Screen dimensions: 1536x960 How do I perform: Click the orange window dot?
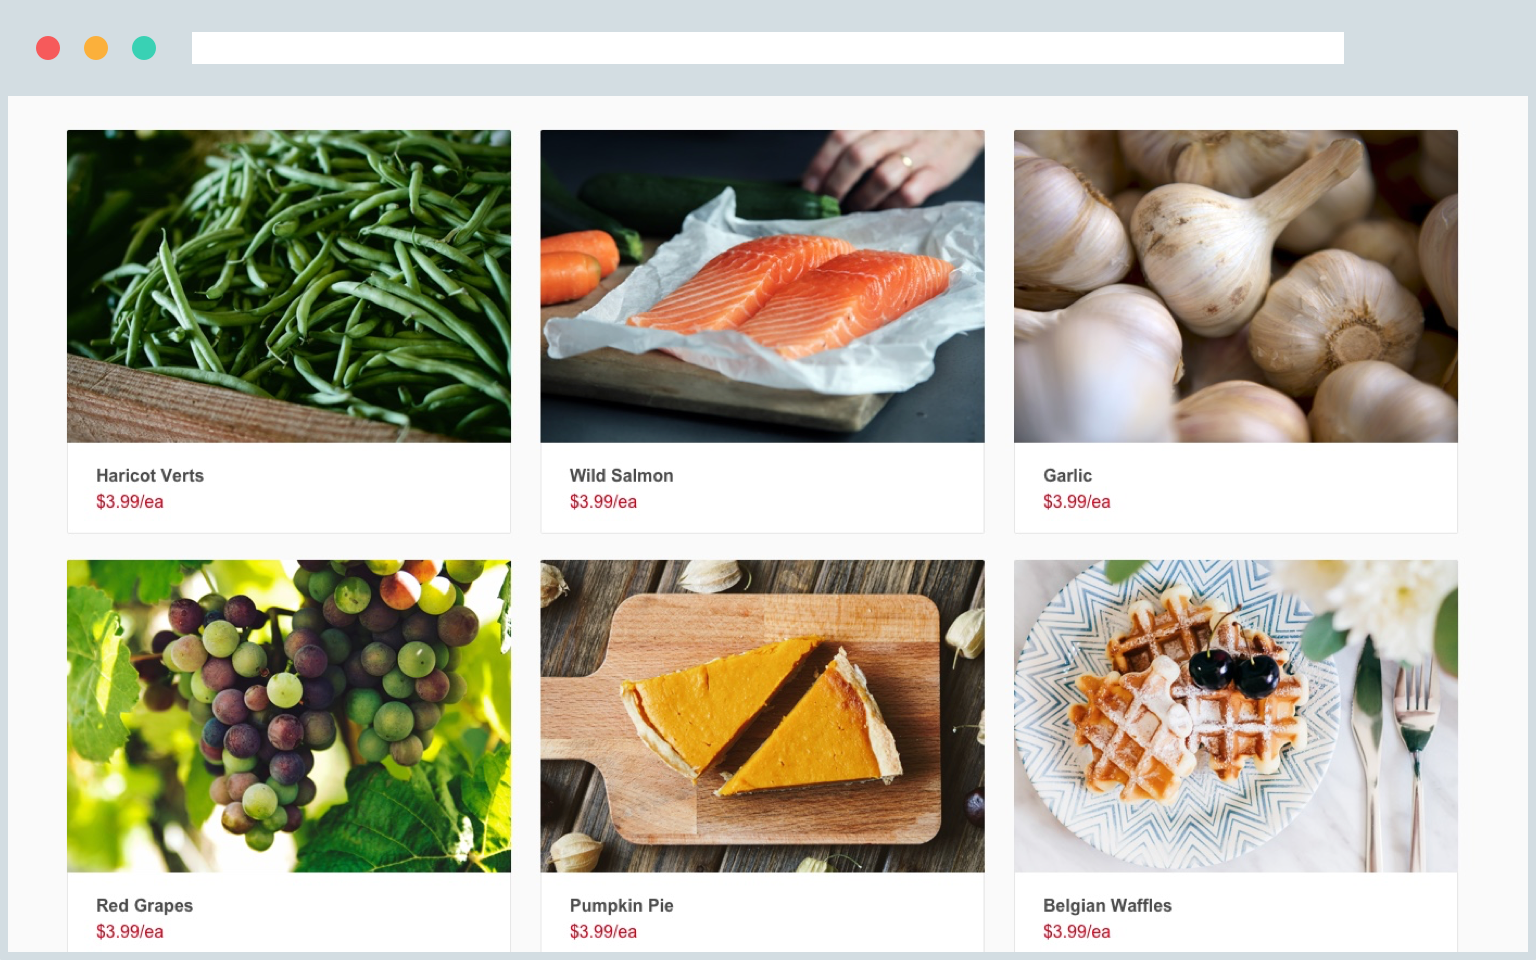[x=96, y=48]
